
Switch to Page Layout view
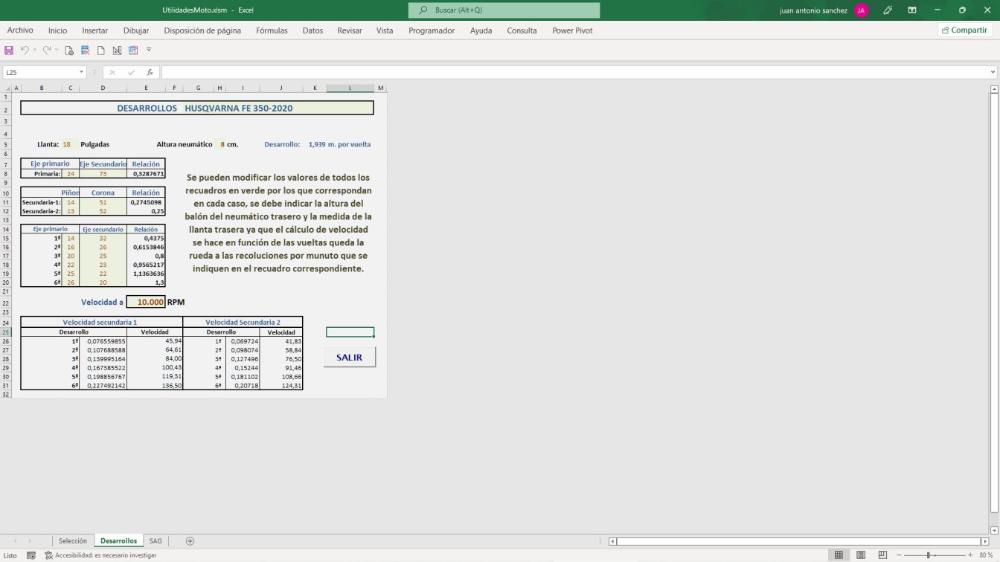[x=860, y=555]
